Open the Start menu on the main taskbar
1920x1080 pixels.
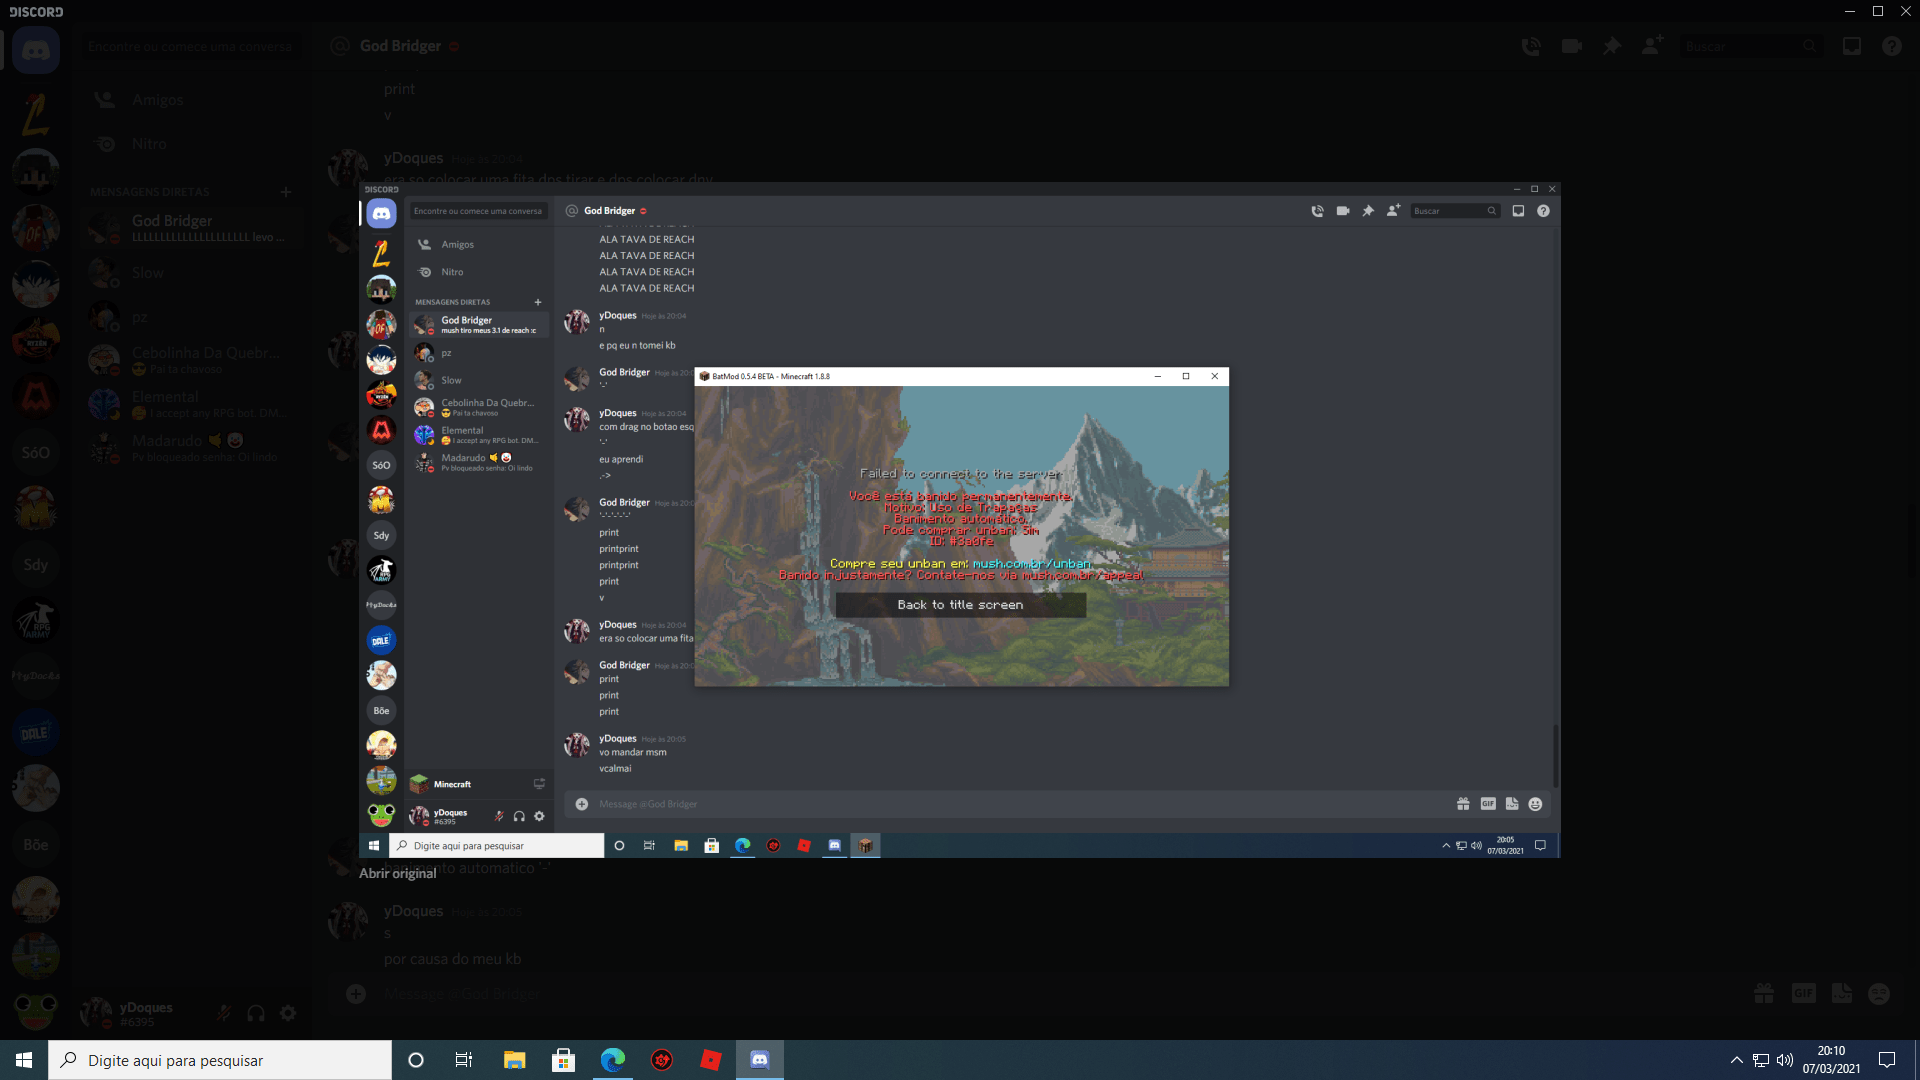coord(24,1060)
